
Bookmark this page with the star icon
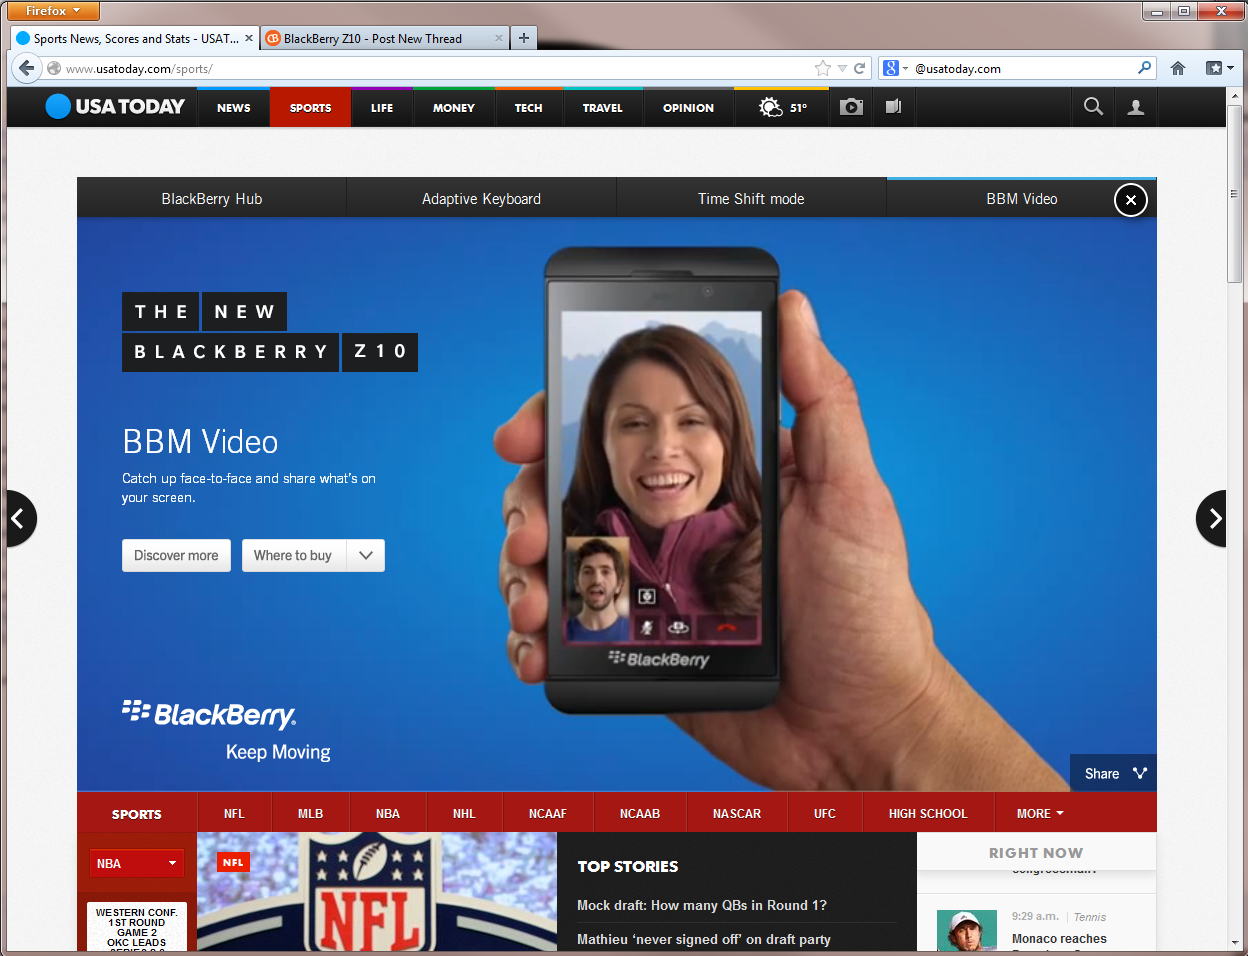(823, 68)
